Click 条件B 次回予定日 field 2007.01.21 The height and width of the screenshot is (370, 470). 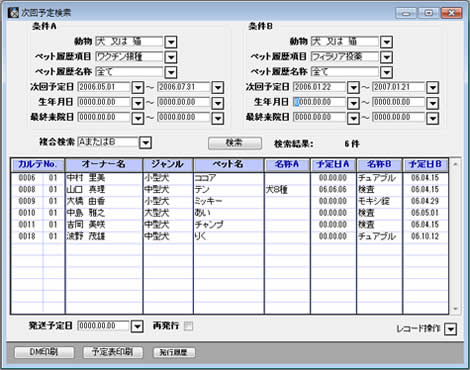(399, 87)
